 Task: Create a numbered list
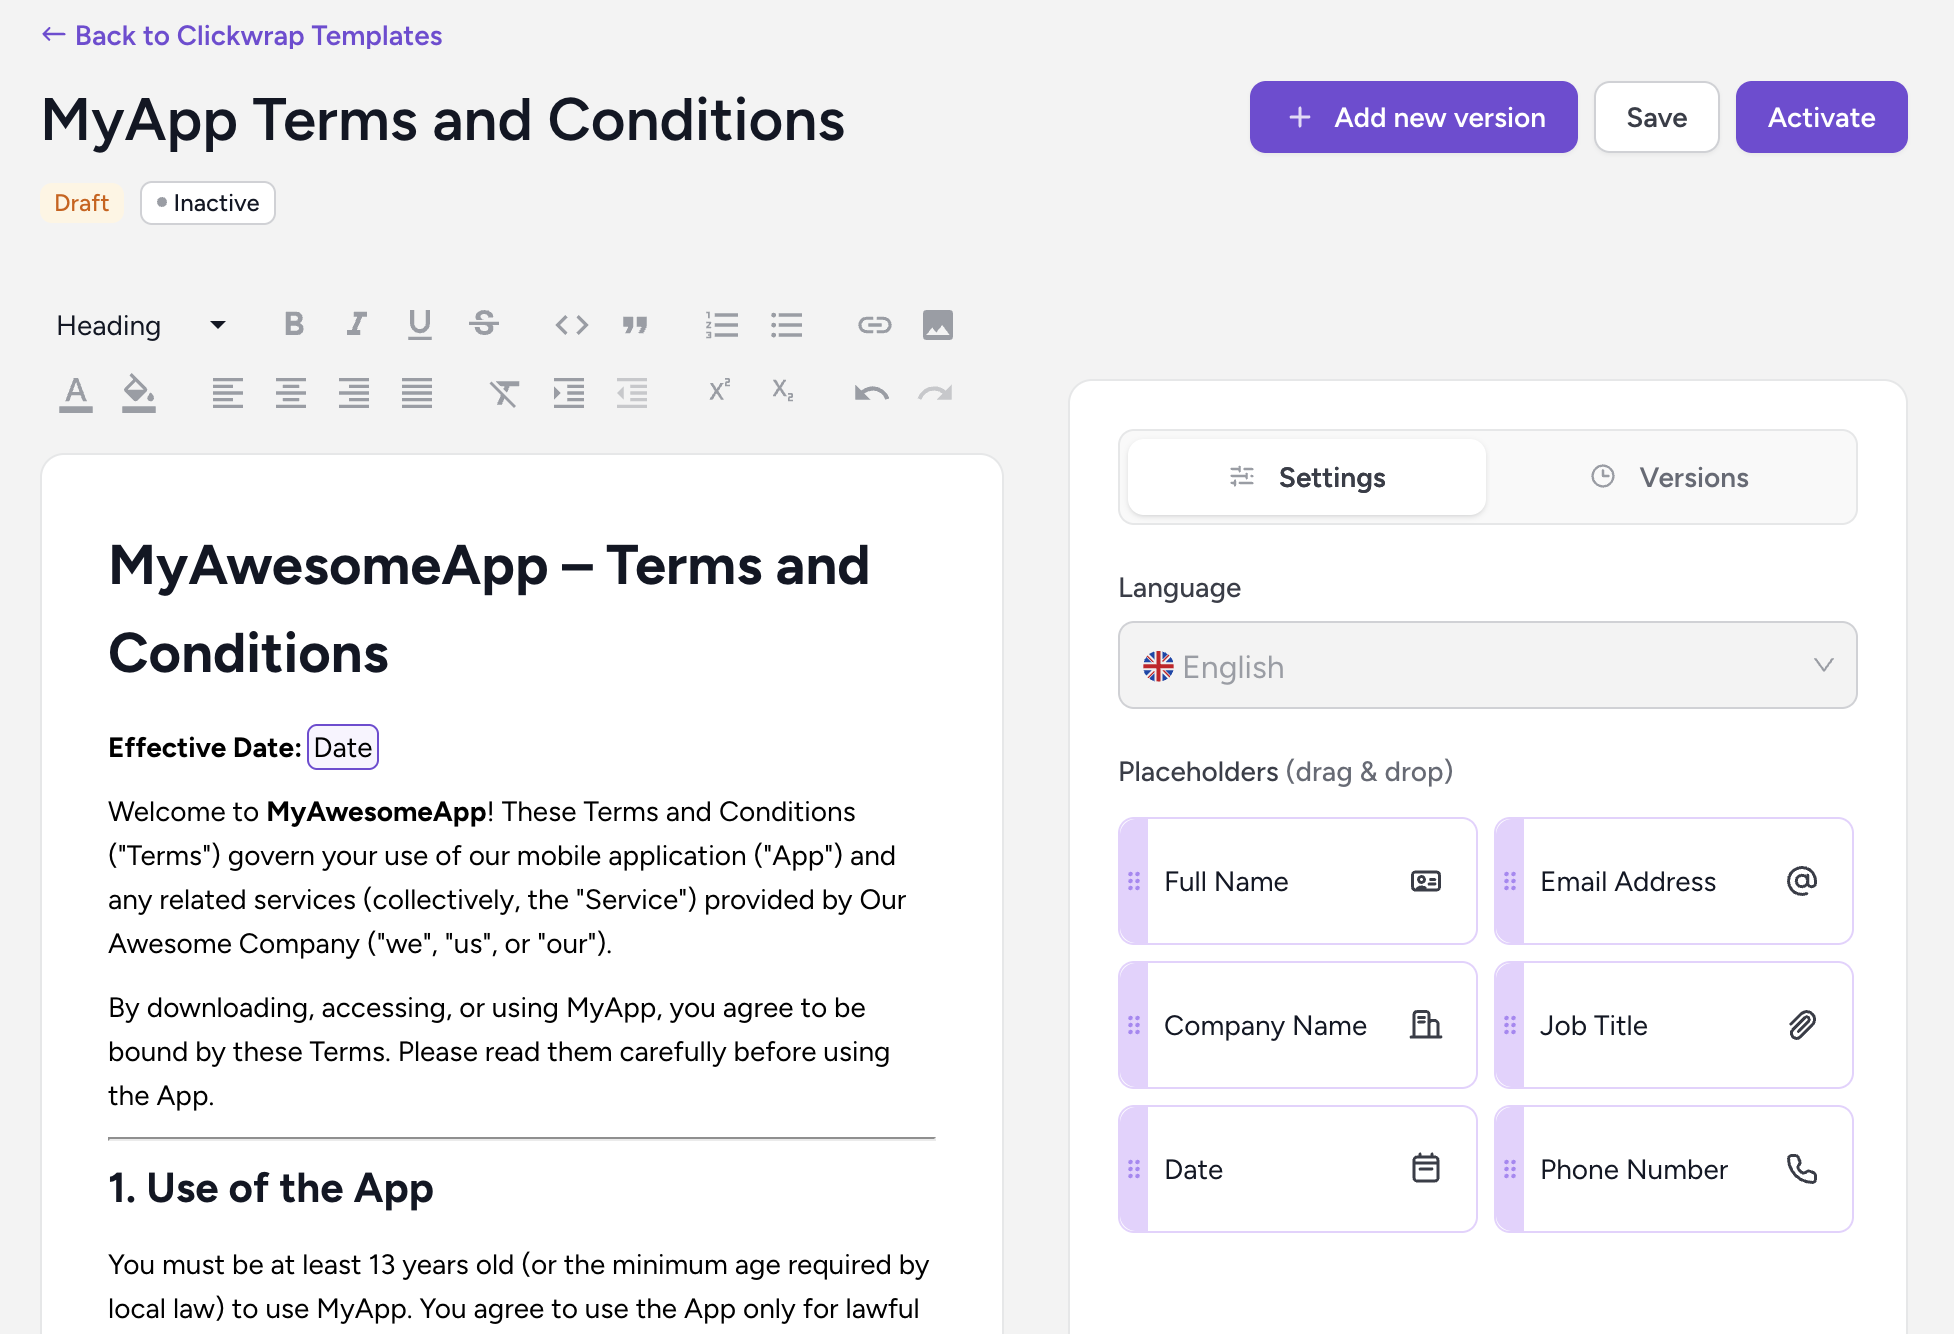click(721, 325)
